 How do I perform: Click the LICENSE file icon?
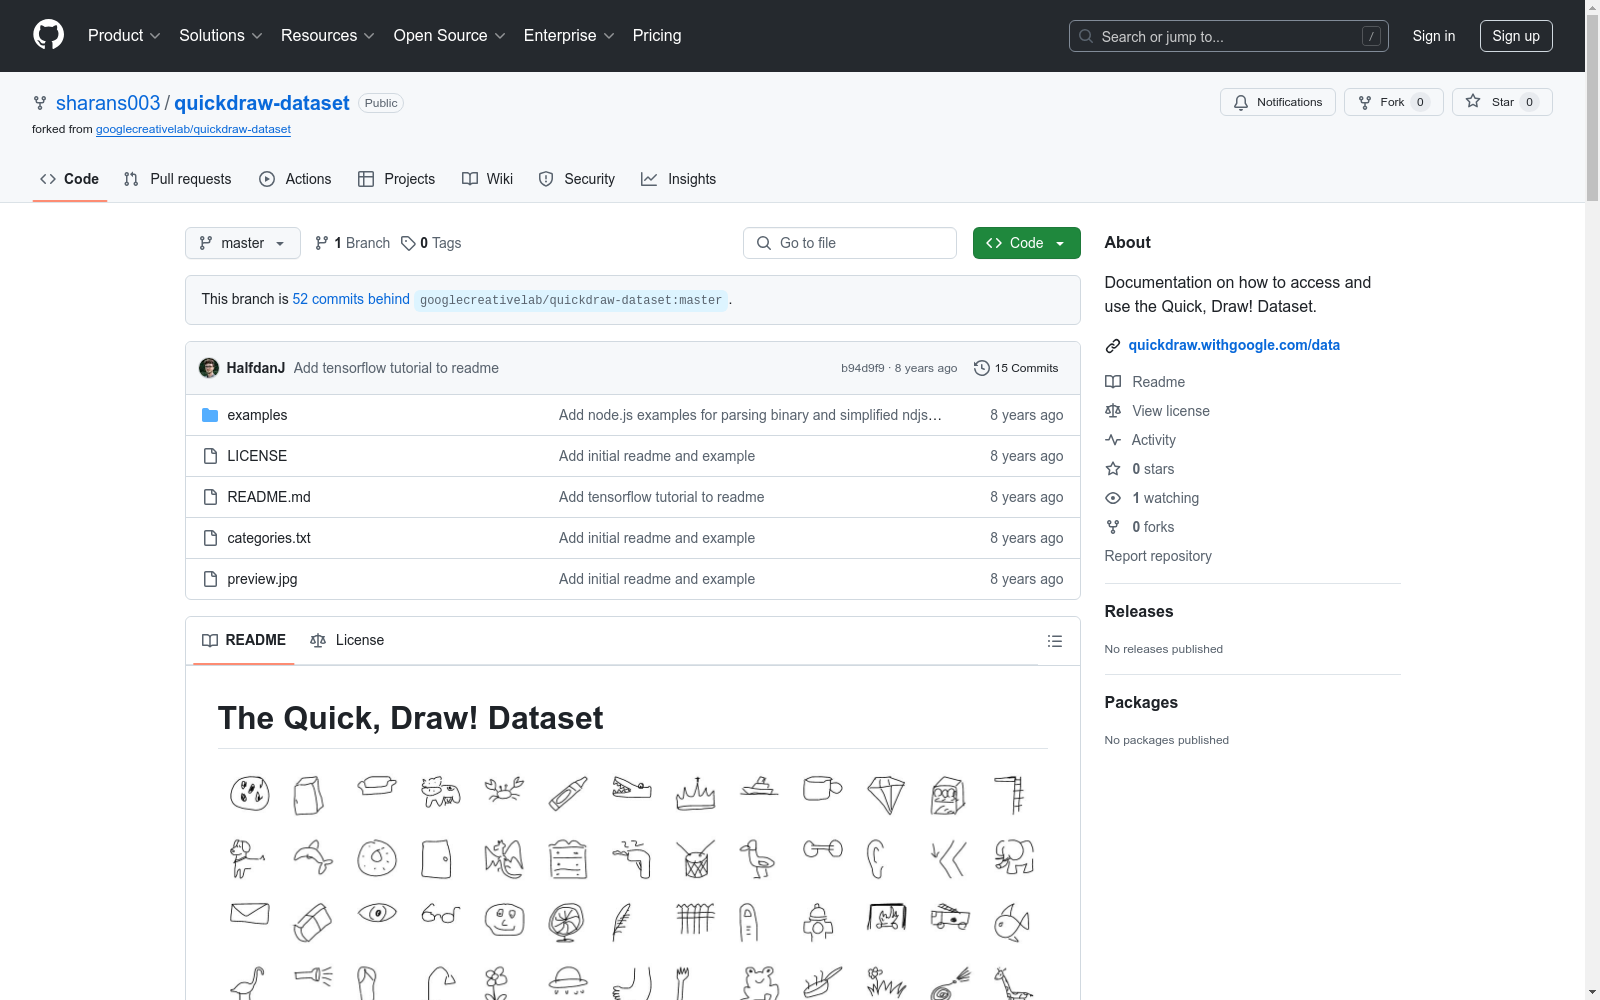pyautogui.click(x=210, y=456)
